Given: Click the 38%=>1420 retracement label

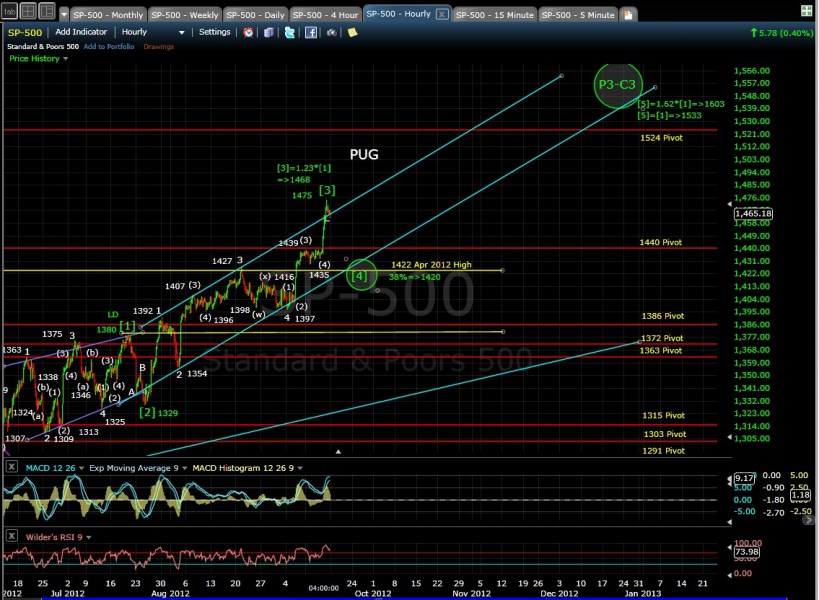Looking at the screenshot, I should [x=414, y=277].
